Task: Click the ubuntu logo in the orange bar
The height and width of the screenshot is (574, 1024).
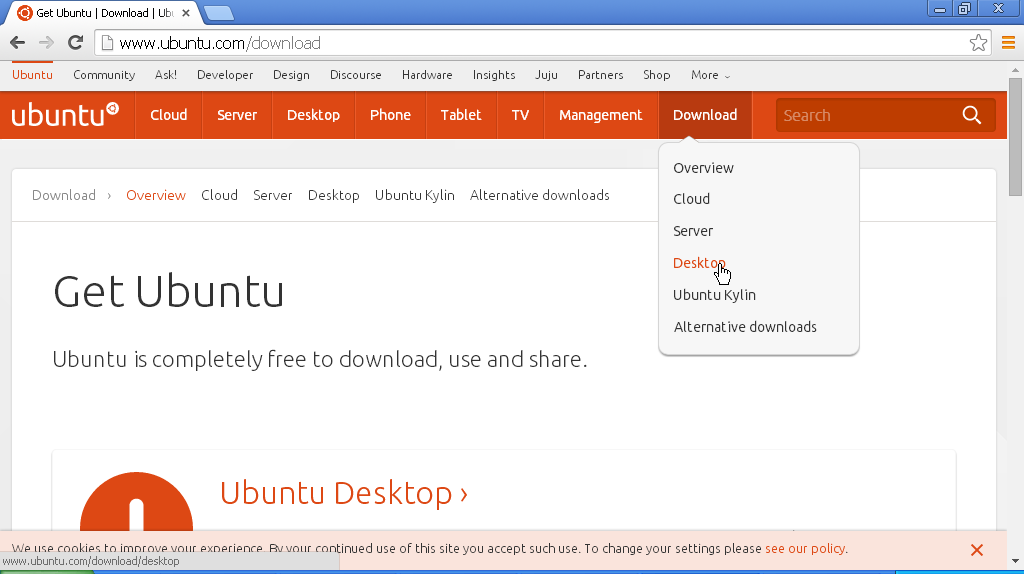Action: [x=65, y=115]
